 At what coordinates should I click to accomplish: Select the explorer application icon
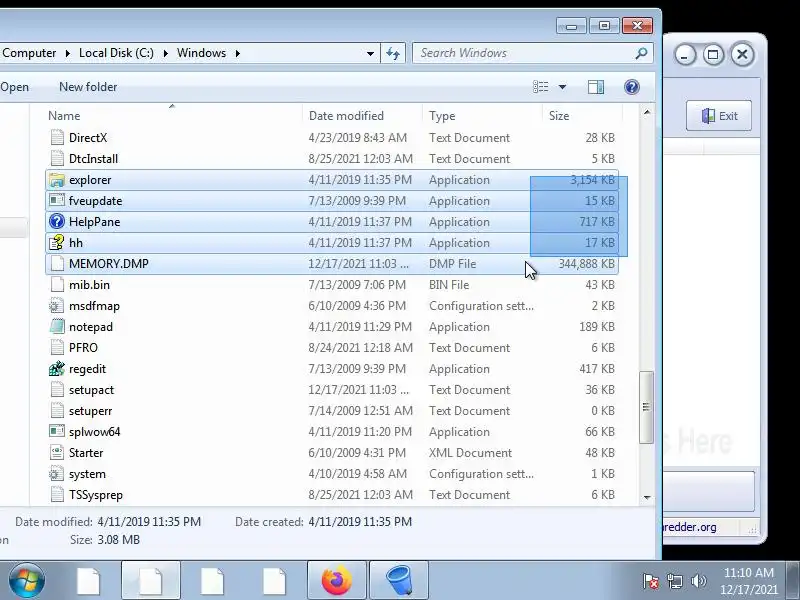(x=57, y=180)
